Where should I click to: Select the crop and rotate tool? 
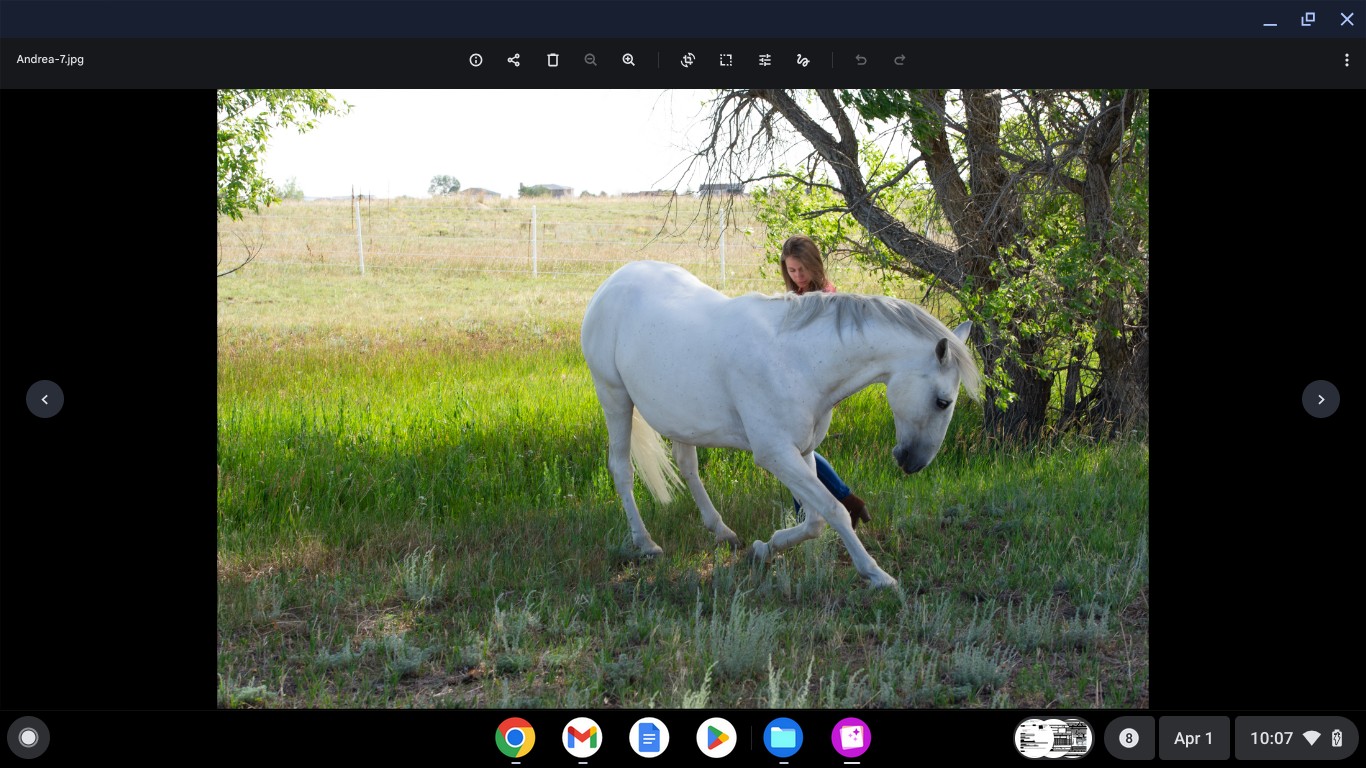click(x=688, y=60)
